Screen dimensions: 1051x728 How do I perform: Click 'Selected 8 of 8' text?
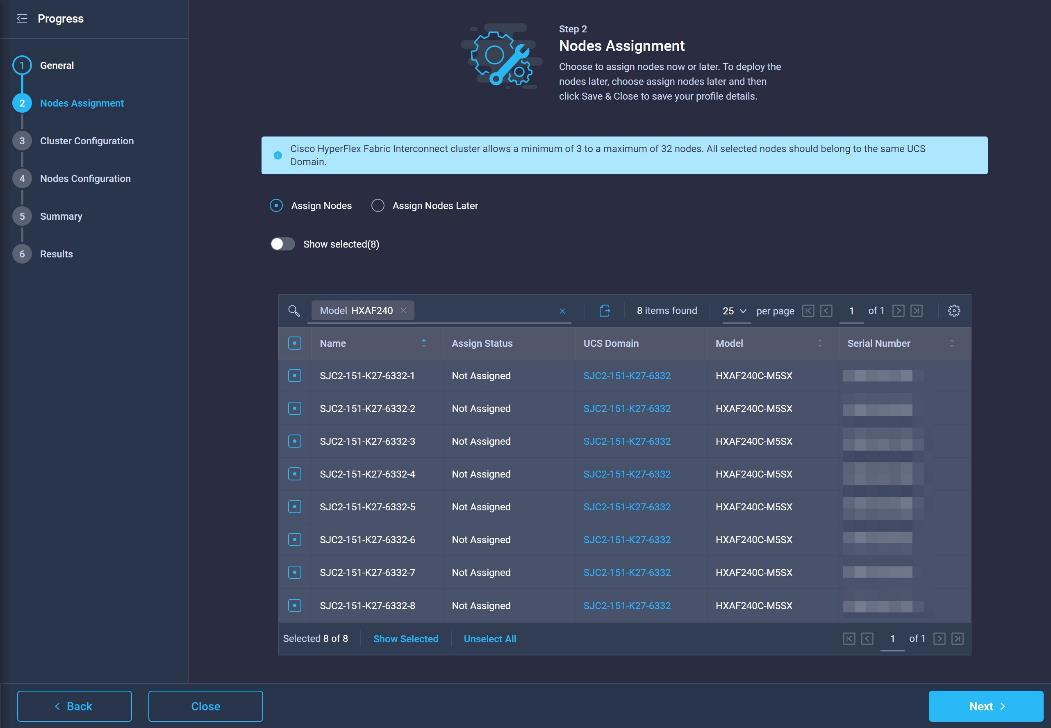[x=316, y=639]
